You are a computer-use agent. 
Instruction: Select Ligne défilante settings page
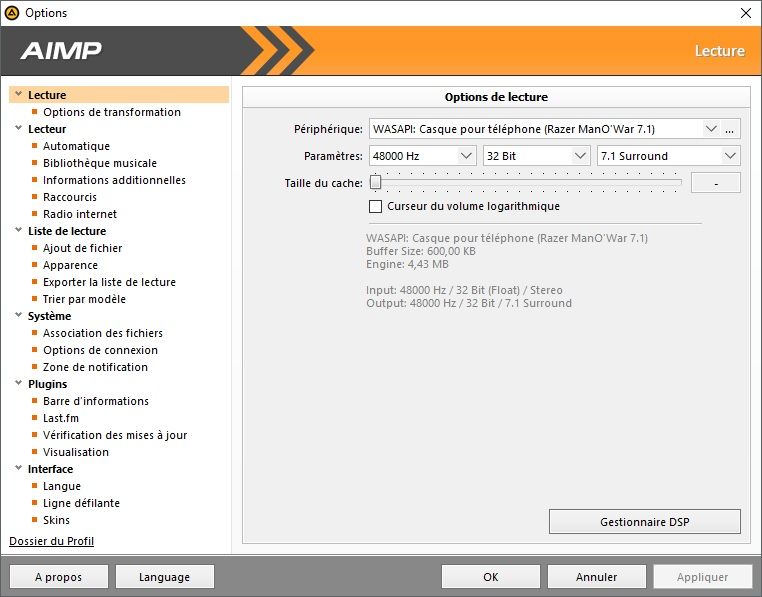pyautogui.click(x=81, y=503)
